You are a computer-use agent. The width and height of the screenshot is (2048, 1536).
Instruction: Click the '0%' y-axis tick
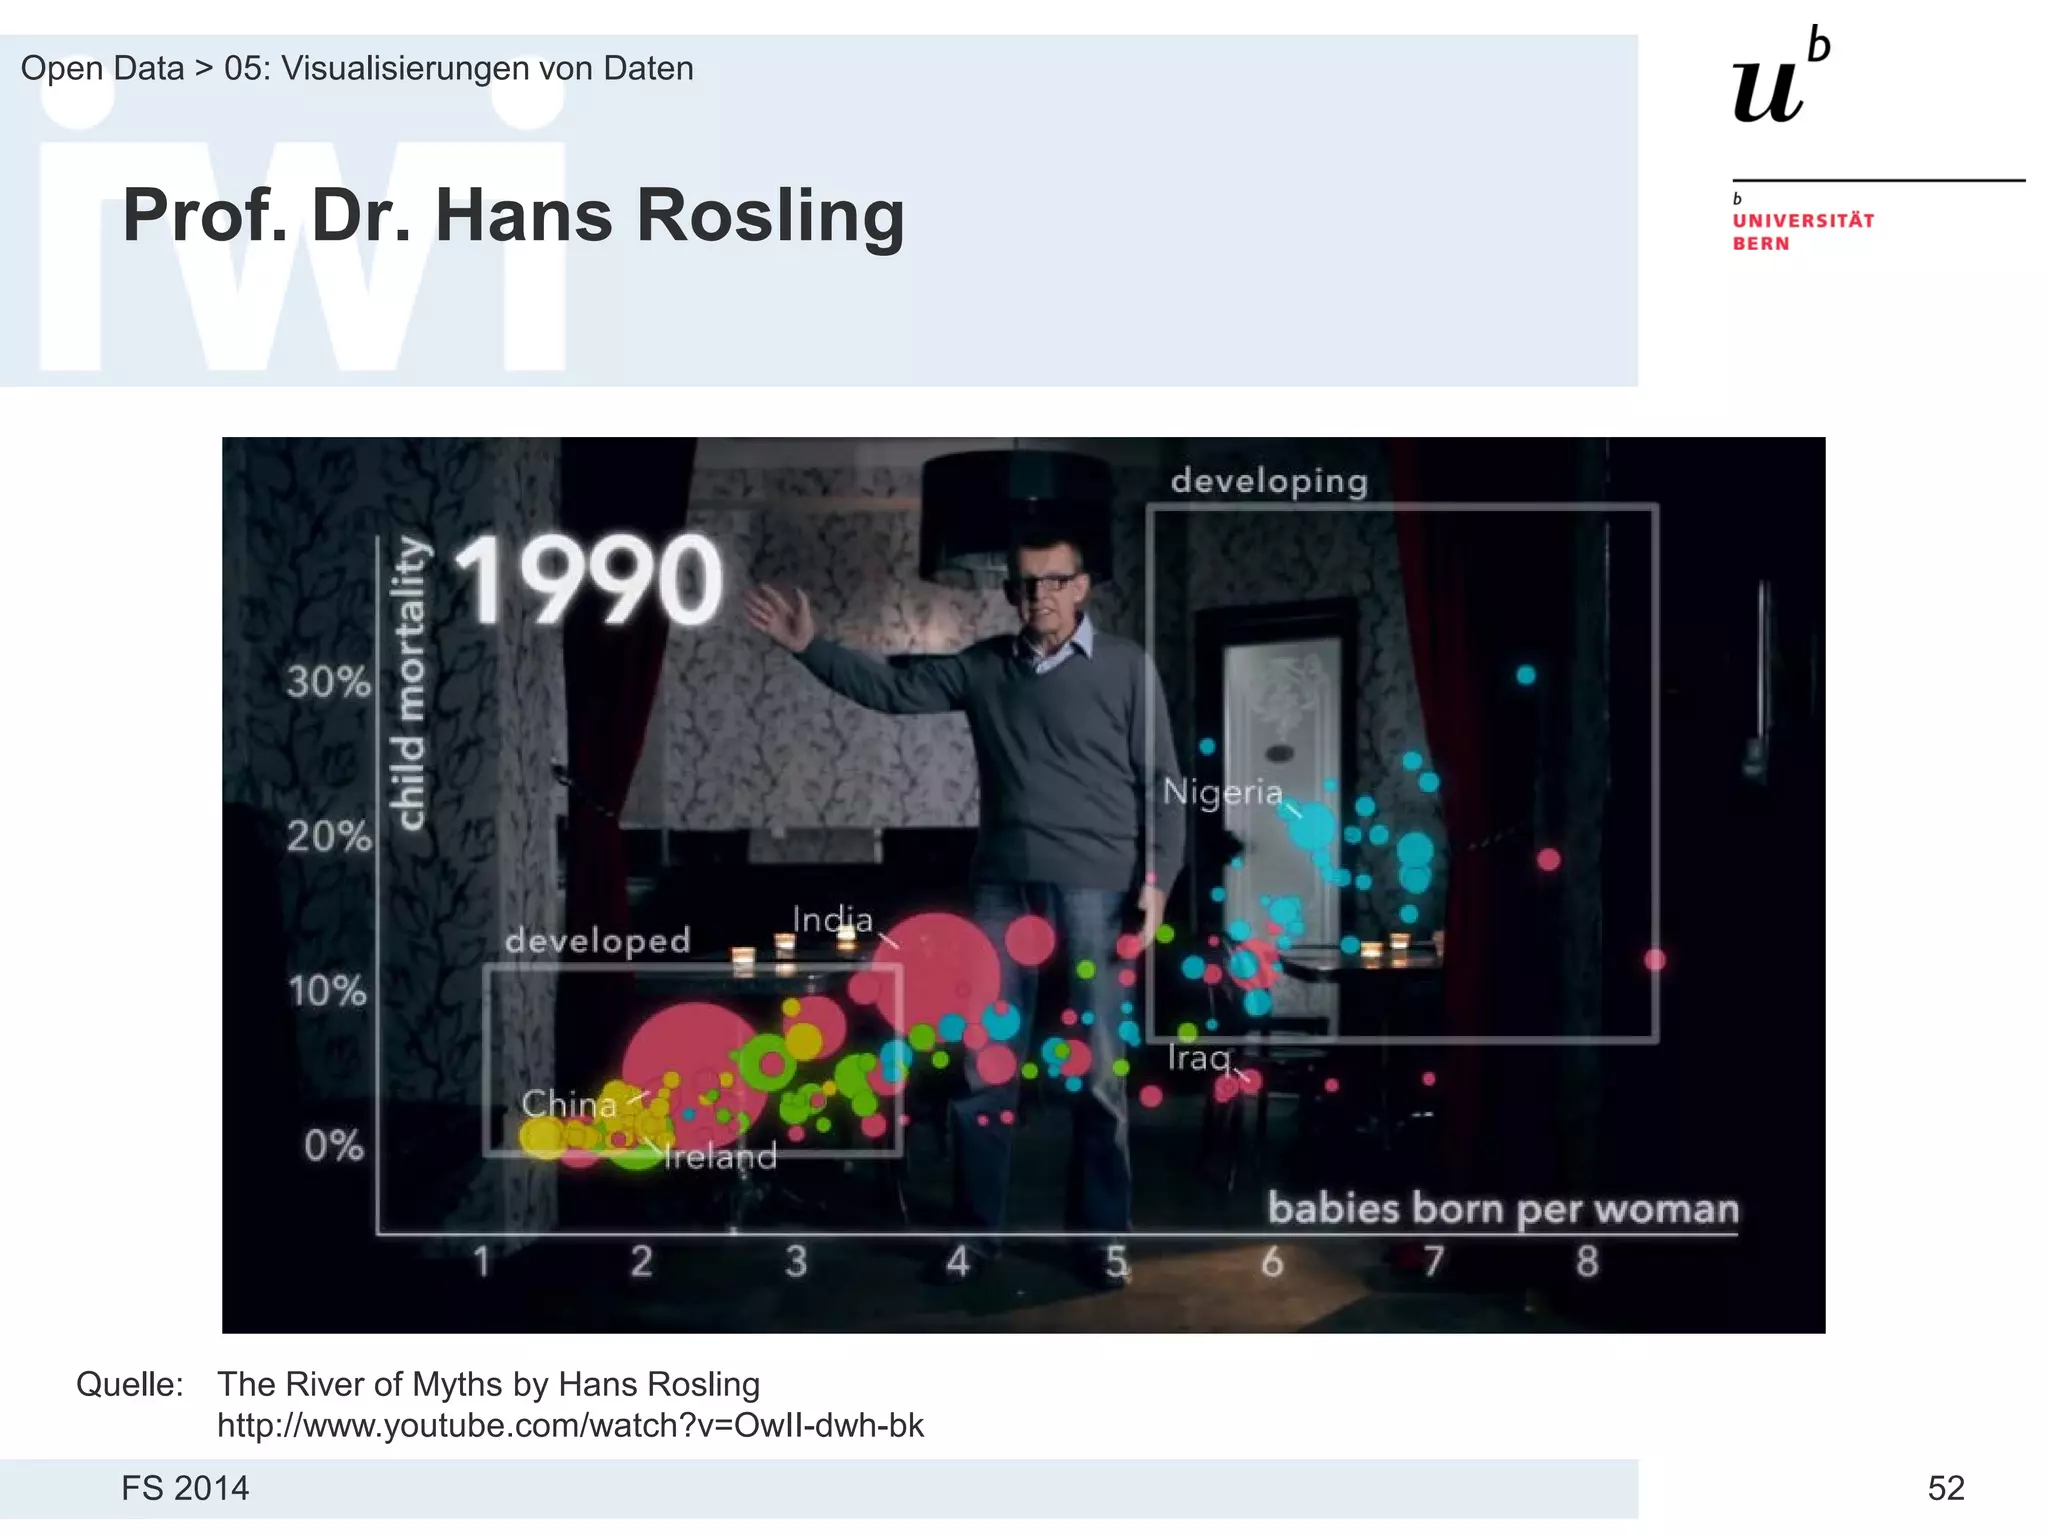334,1146
